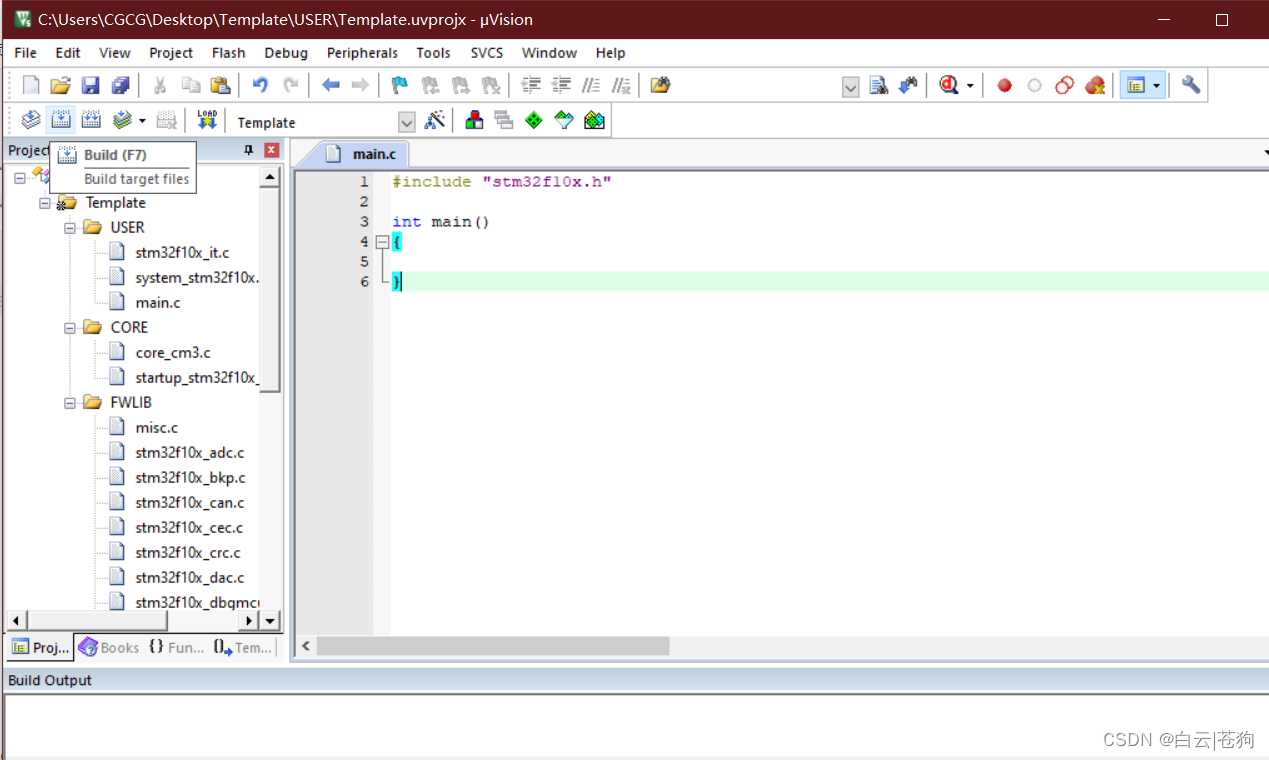Click the Find icon beside search box

[x=878, y=85]
